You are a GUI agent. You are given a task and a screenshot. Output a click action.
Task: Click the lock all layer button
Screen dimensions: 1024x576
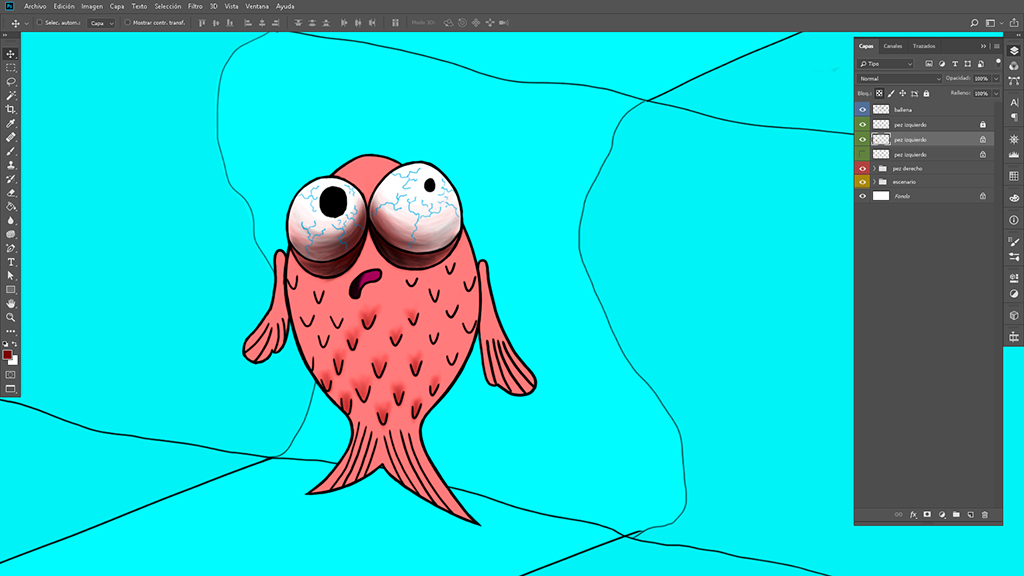point(927,93)
